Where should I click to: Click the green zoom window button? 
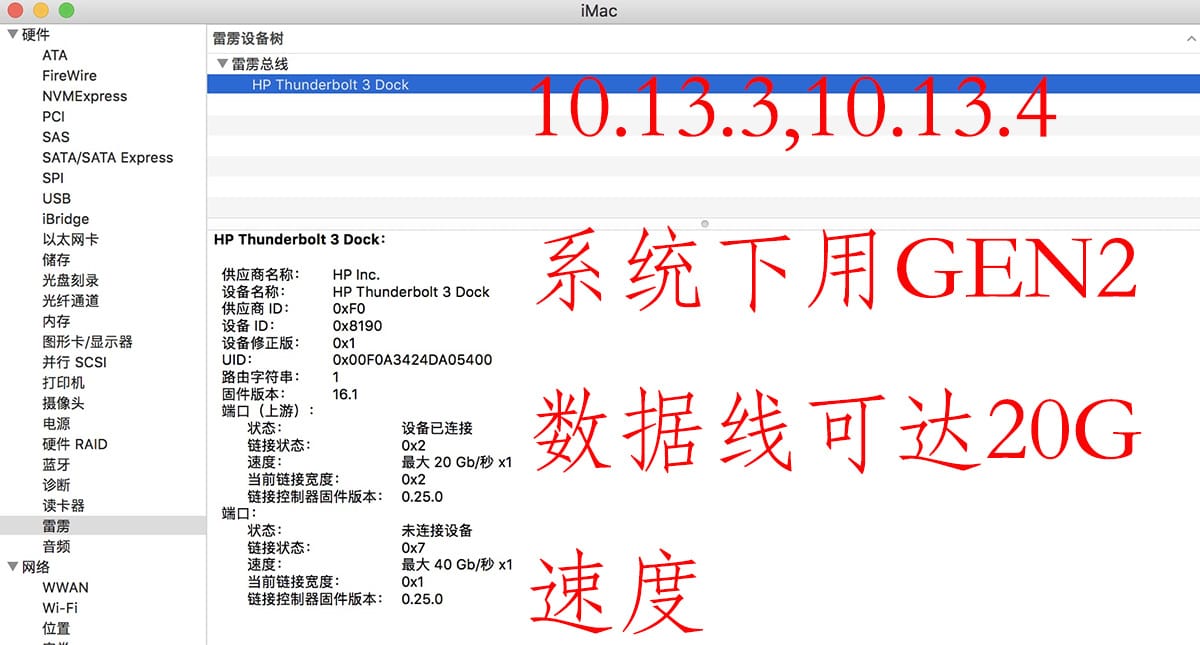pos(66,11)
